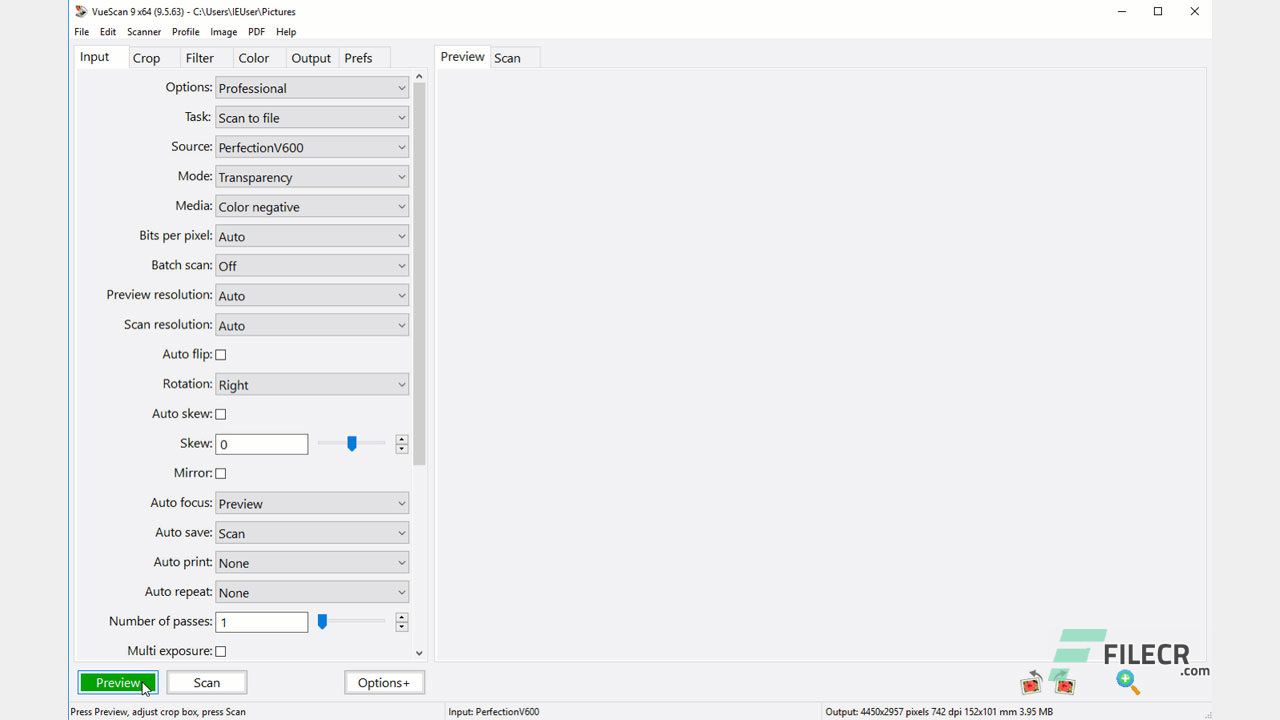
Task: Enable Multi exposure checkbox
Action: click(x=221, y=651)
